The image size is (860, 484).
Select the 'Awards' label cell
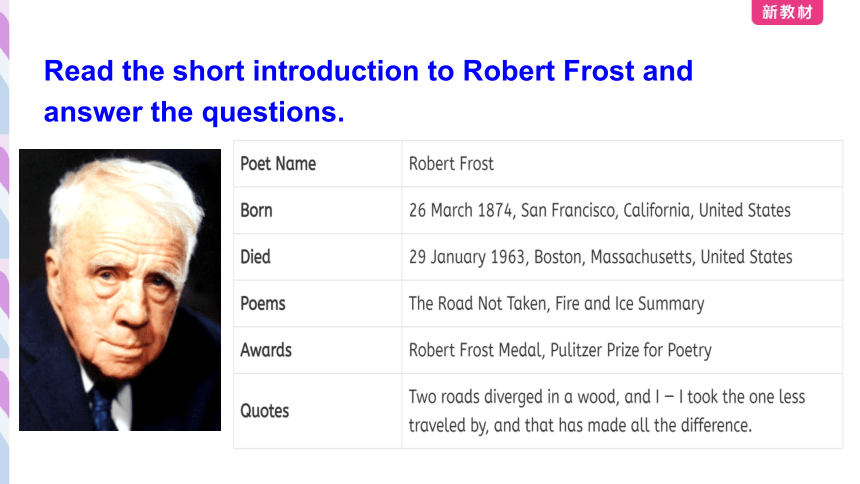[318, 350]
